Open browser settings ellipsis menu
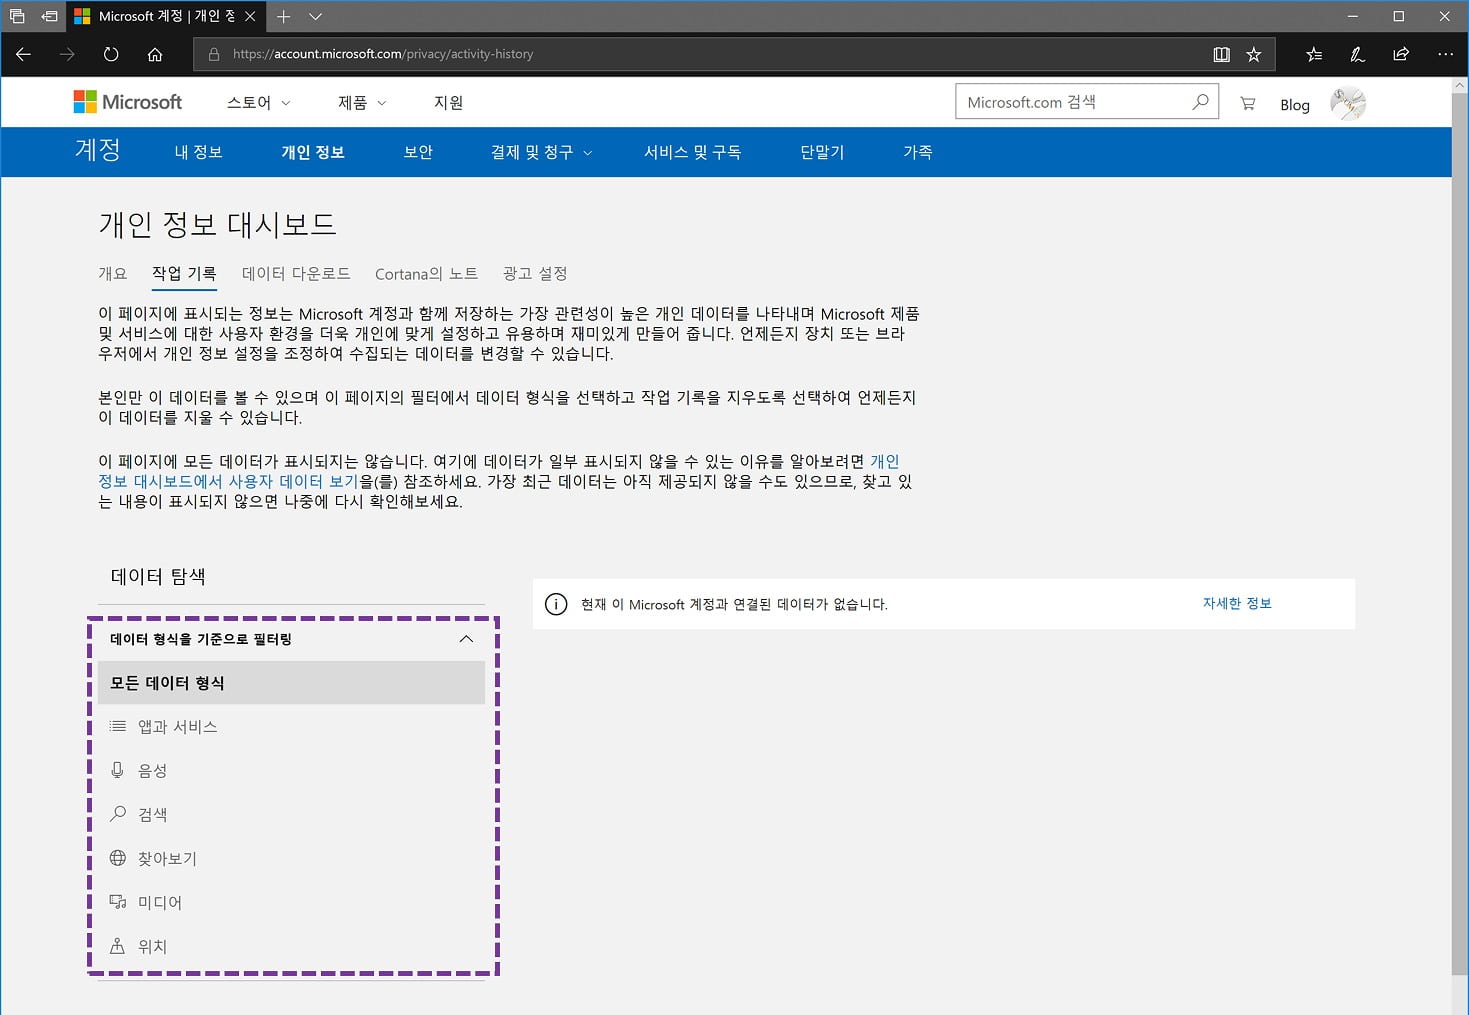This screenshot has width=1469, height=1015. (1445, 54)
